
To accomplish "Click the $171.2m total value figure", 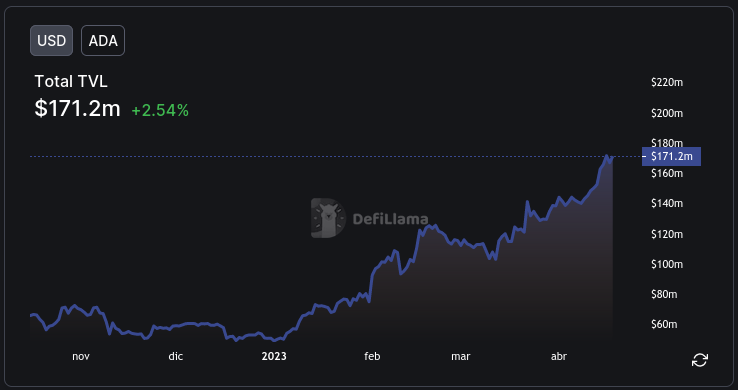I will (78, 109).
